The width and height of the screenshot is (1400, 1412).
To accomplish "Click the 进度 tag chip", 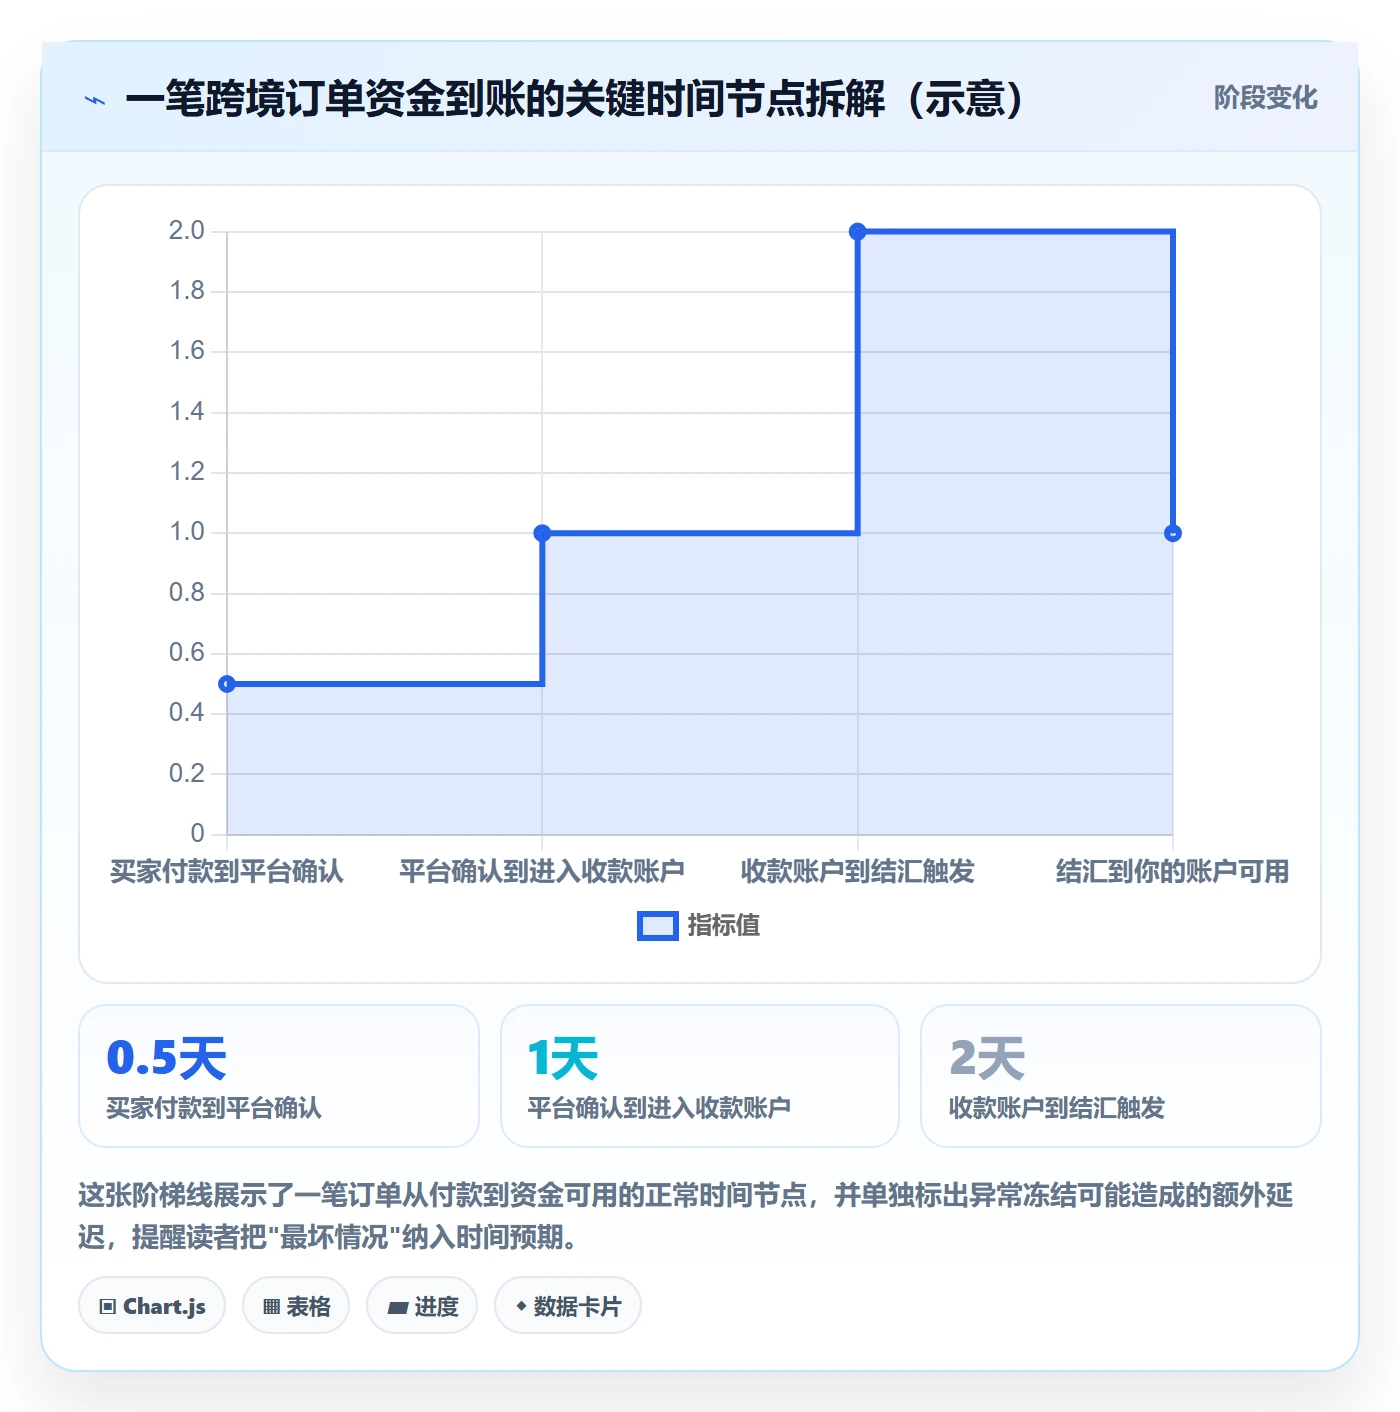I will tap(422, 1306).
